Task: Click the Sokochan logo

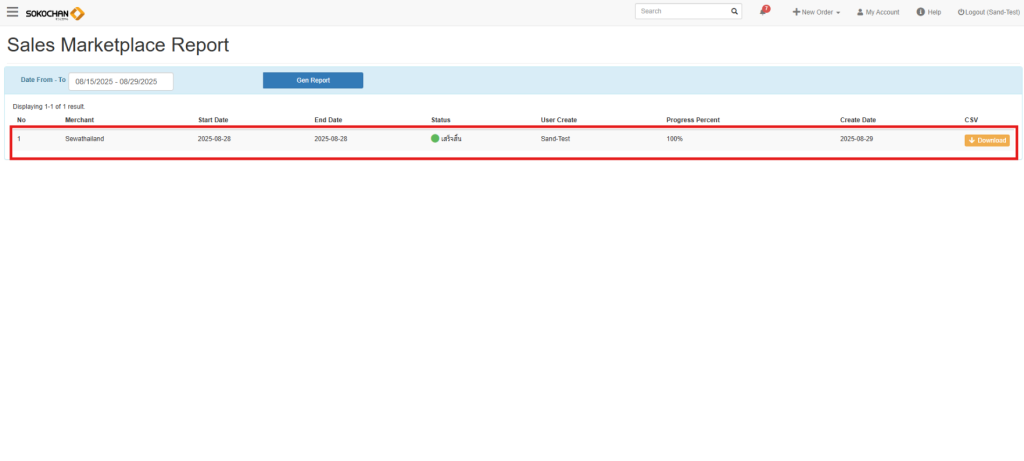Action: coord(55,13)
